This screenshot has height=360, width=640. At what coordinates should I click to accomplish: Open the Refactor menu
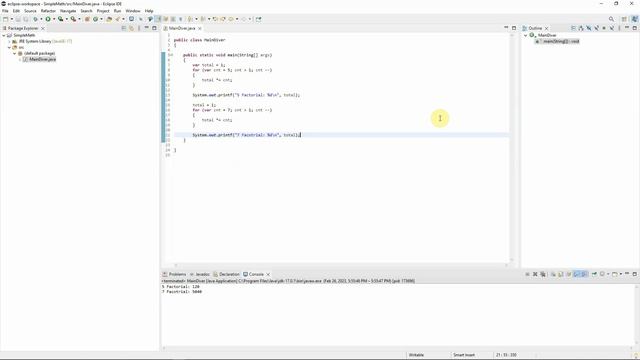click(48, 11)
